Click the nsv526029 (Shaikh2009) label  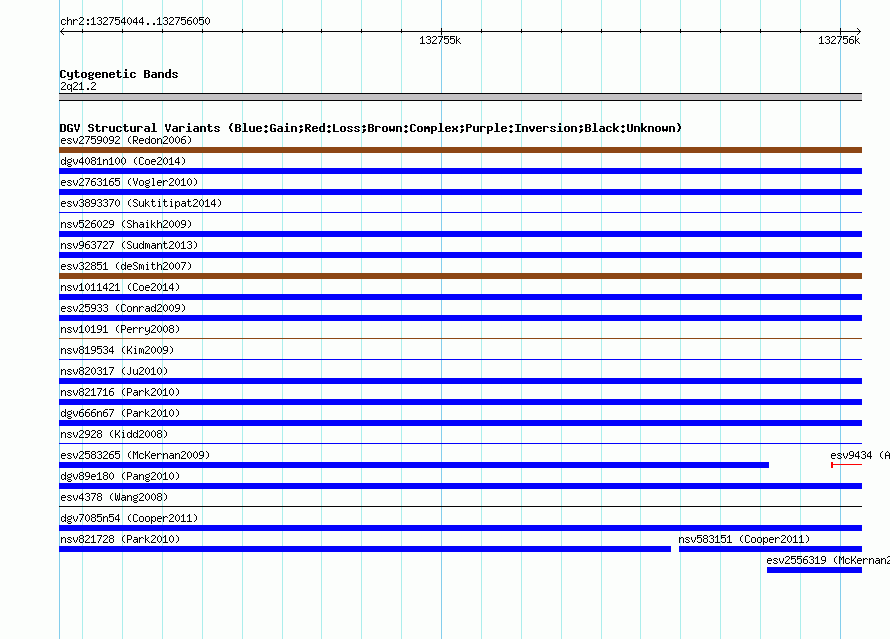pos(126,224)
